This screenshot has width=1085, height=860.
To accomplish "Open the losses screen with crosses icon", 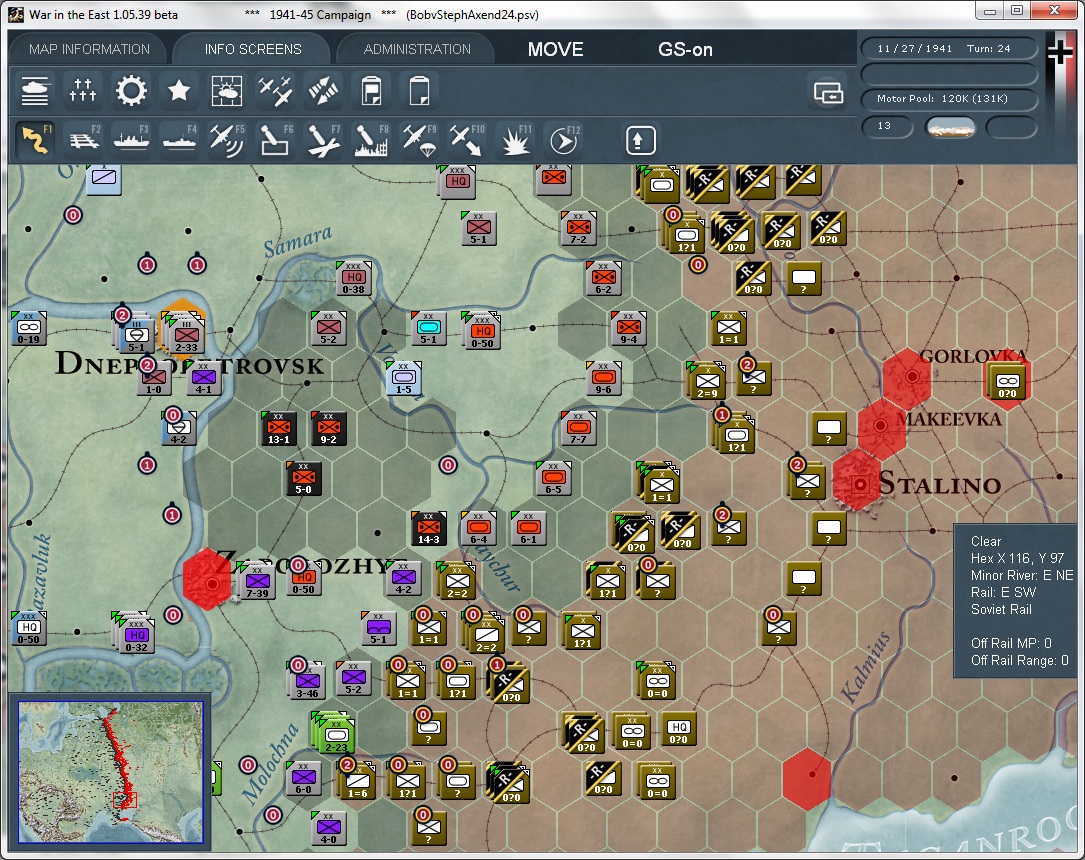I will [x=83, y=91].
